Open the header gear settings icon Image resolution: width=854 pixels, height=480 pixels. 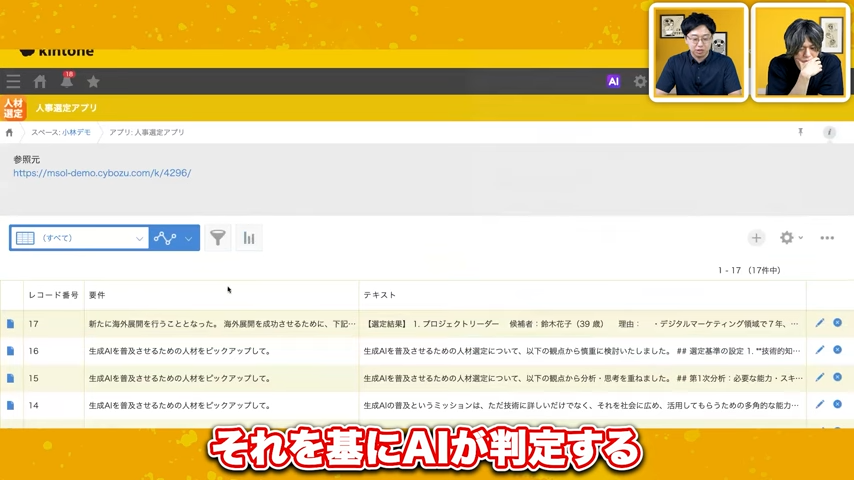[x=640, y=82]
